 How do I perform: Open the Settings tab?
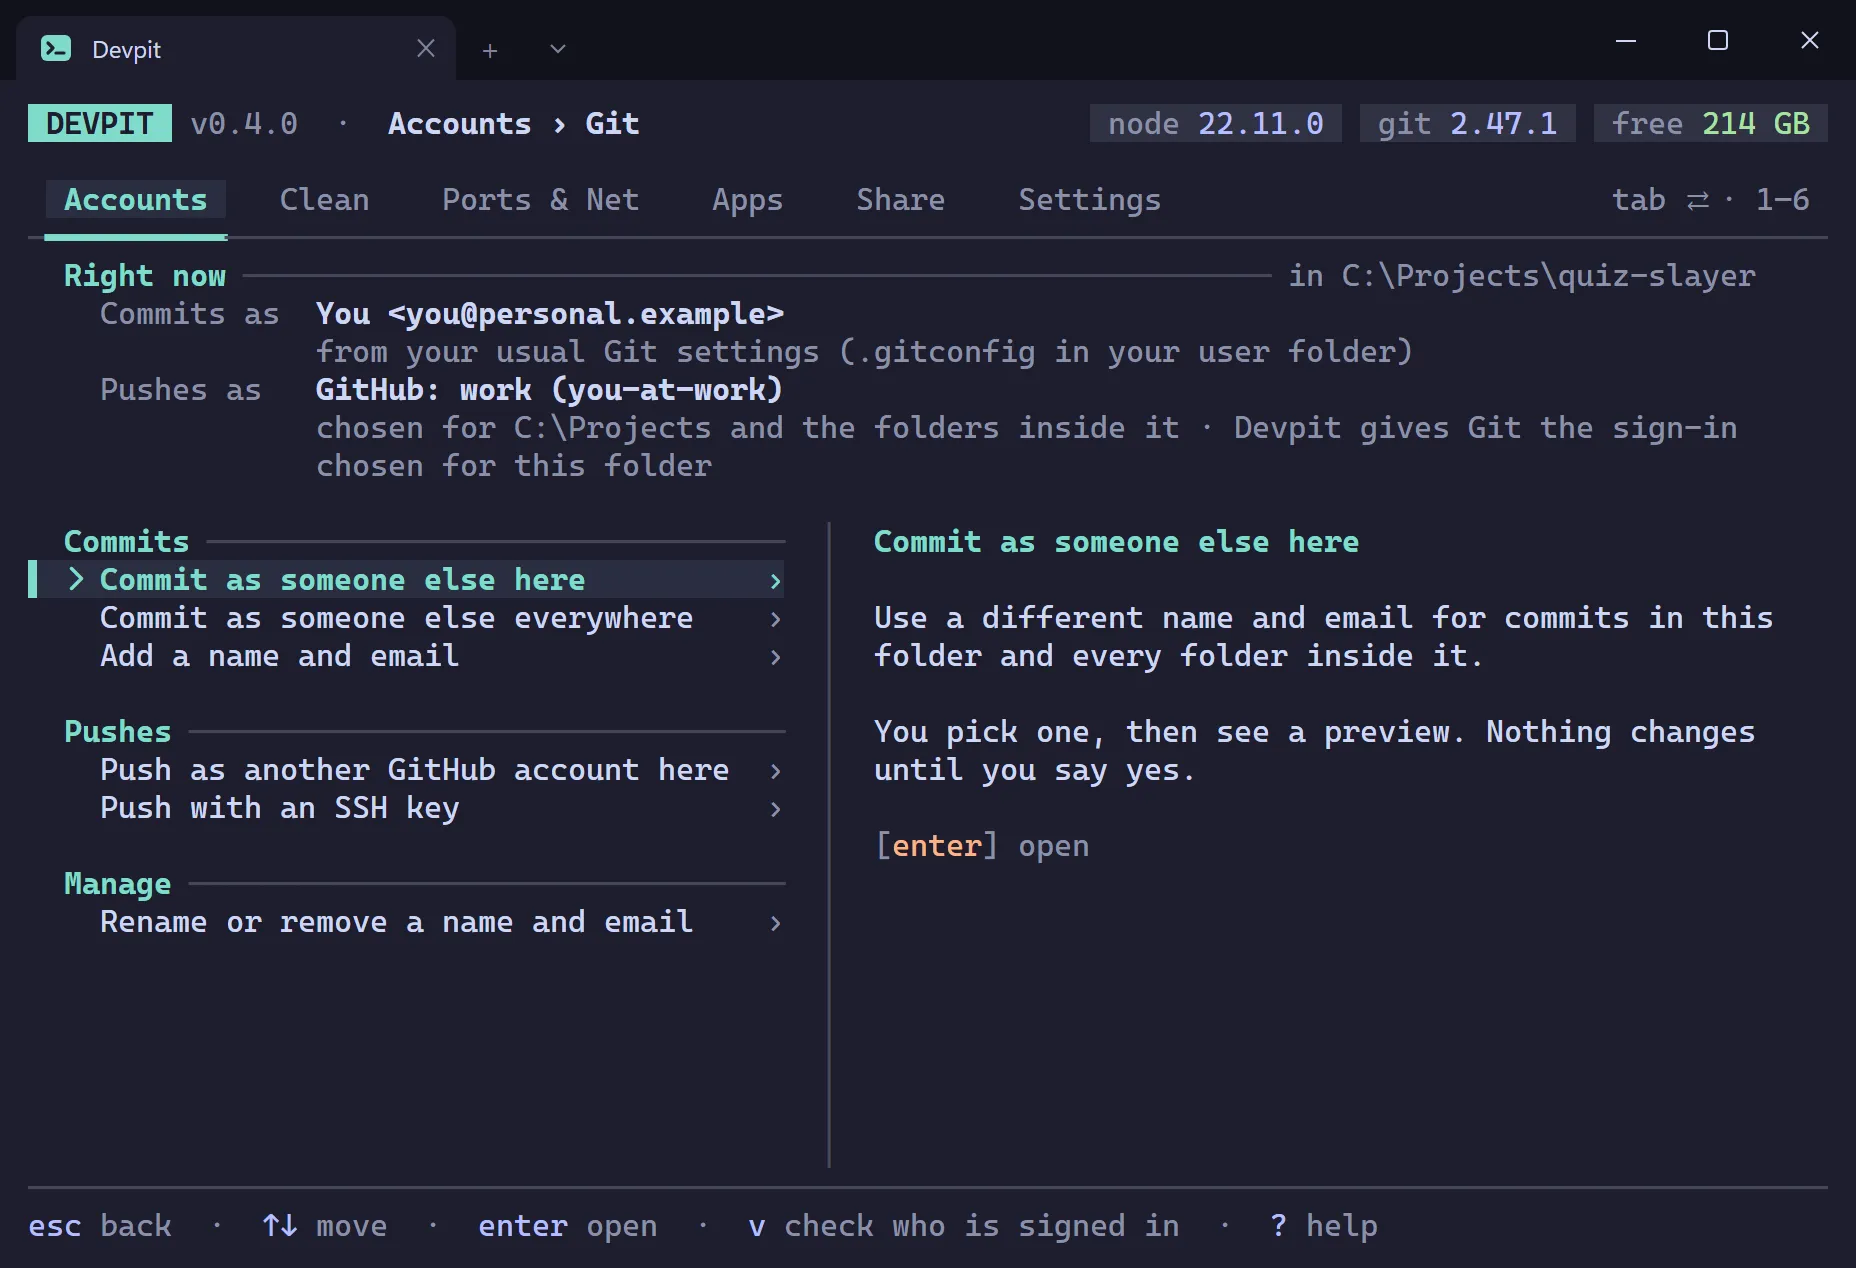(x=1090, y=200)
